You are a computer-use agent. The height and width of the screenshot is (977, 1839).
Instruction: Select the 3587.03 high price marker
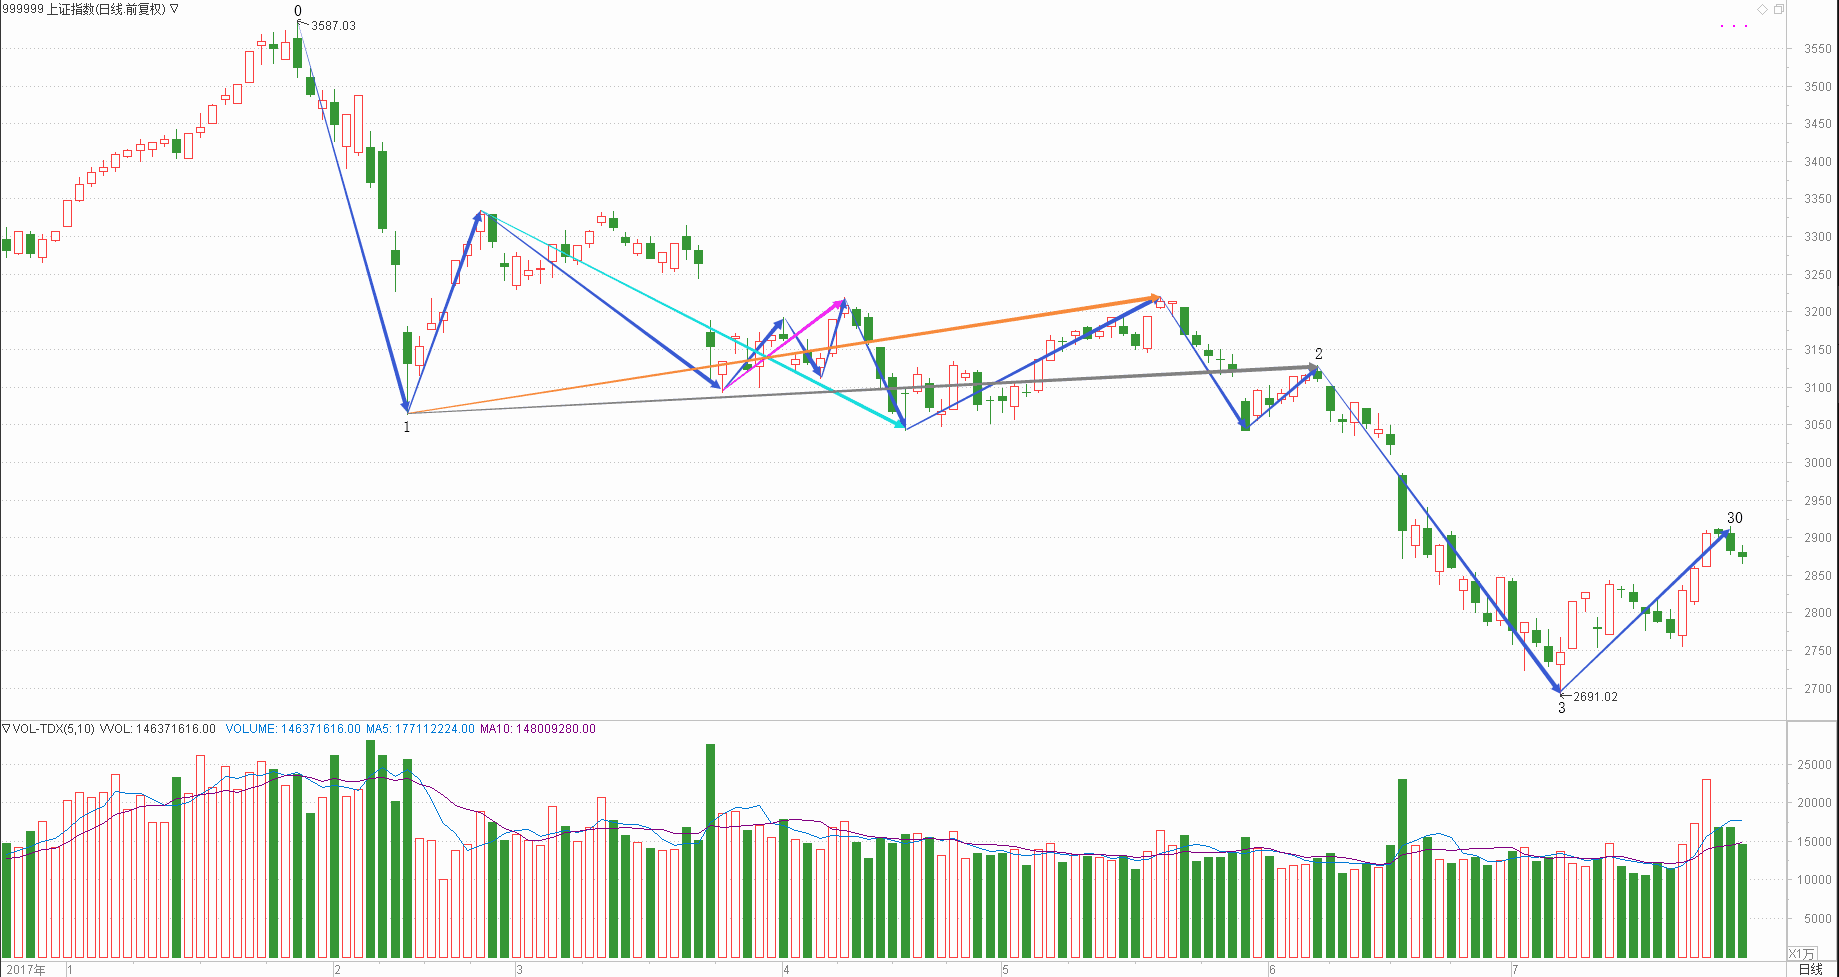[332, 26]
